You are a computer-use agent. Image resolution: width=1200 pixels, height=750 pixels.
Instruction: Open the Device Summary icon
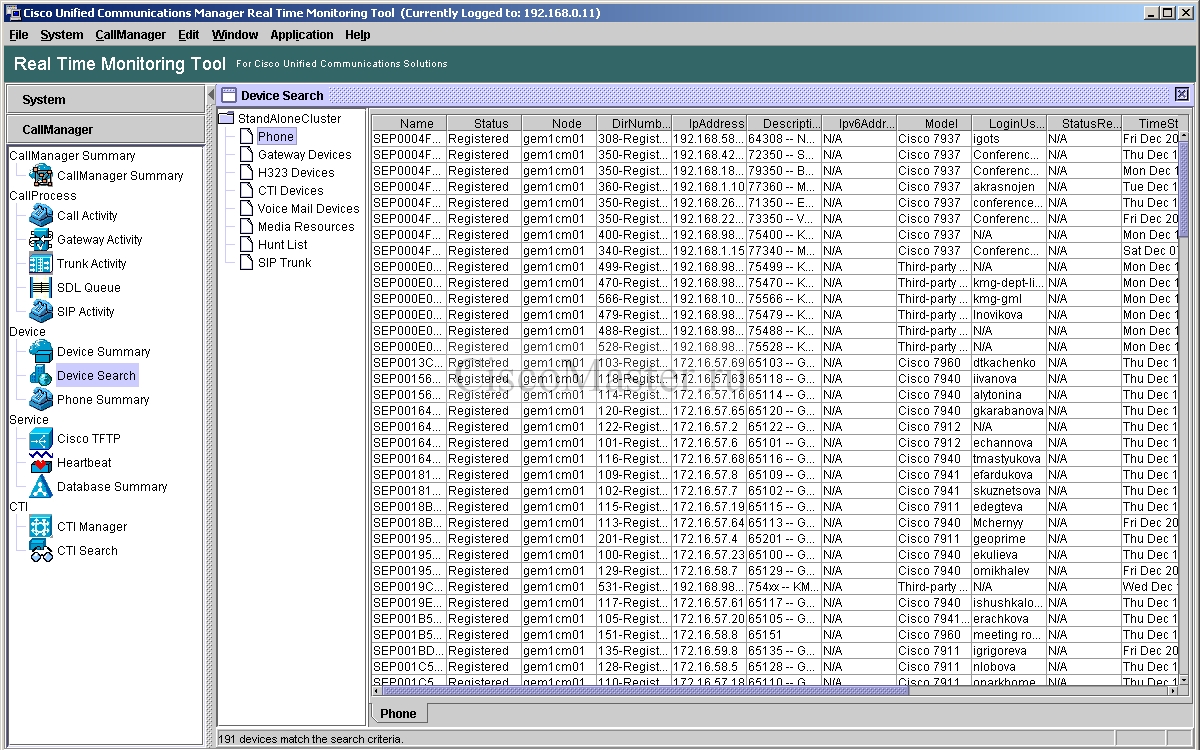pyautogui.click(x=41, y=351)
